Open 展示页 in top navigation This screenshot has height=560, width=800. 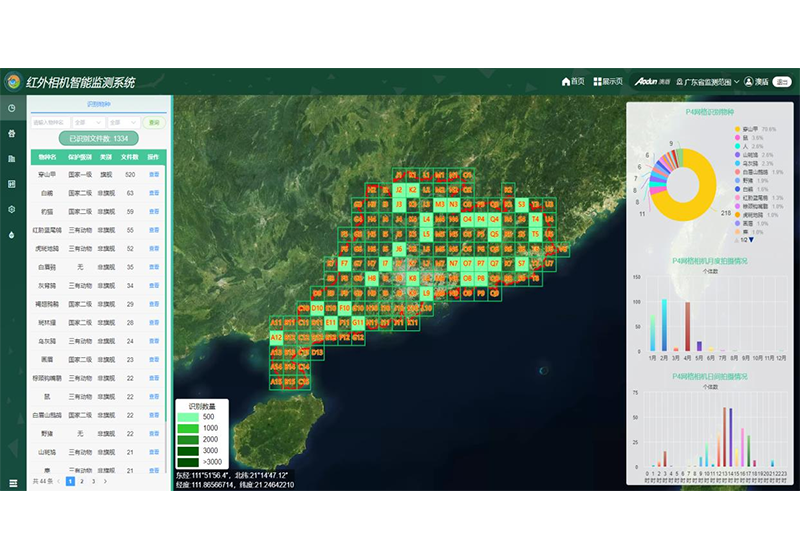pyautogui.click(x=608, y=81)
